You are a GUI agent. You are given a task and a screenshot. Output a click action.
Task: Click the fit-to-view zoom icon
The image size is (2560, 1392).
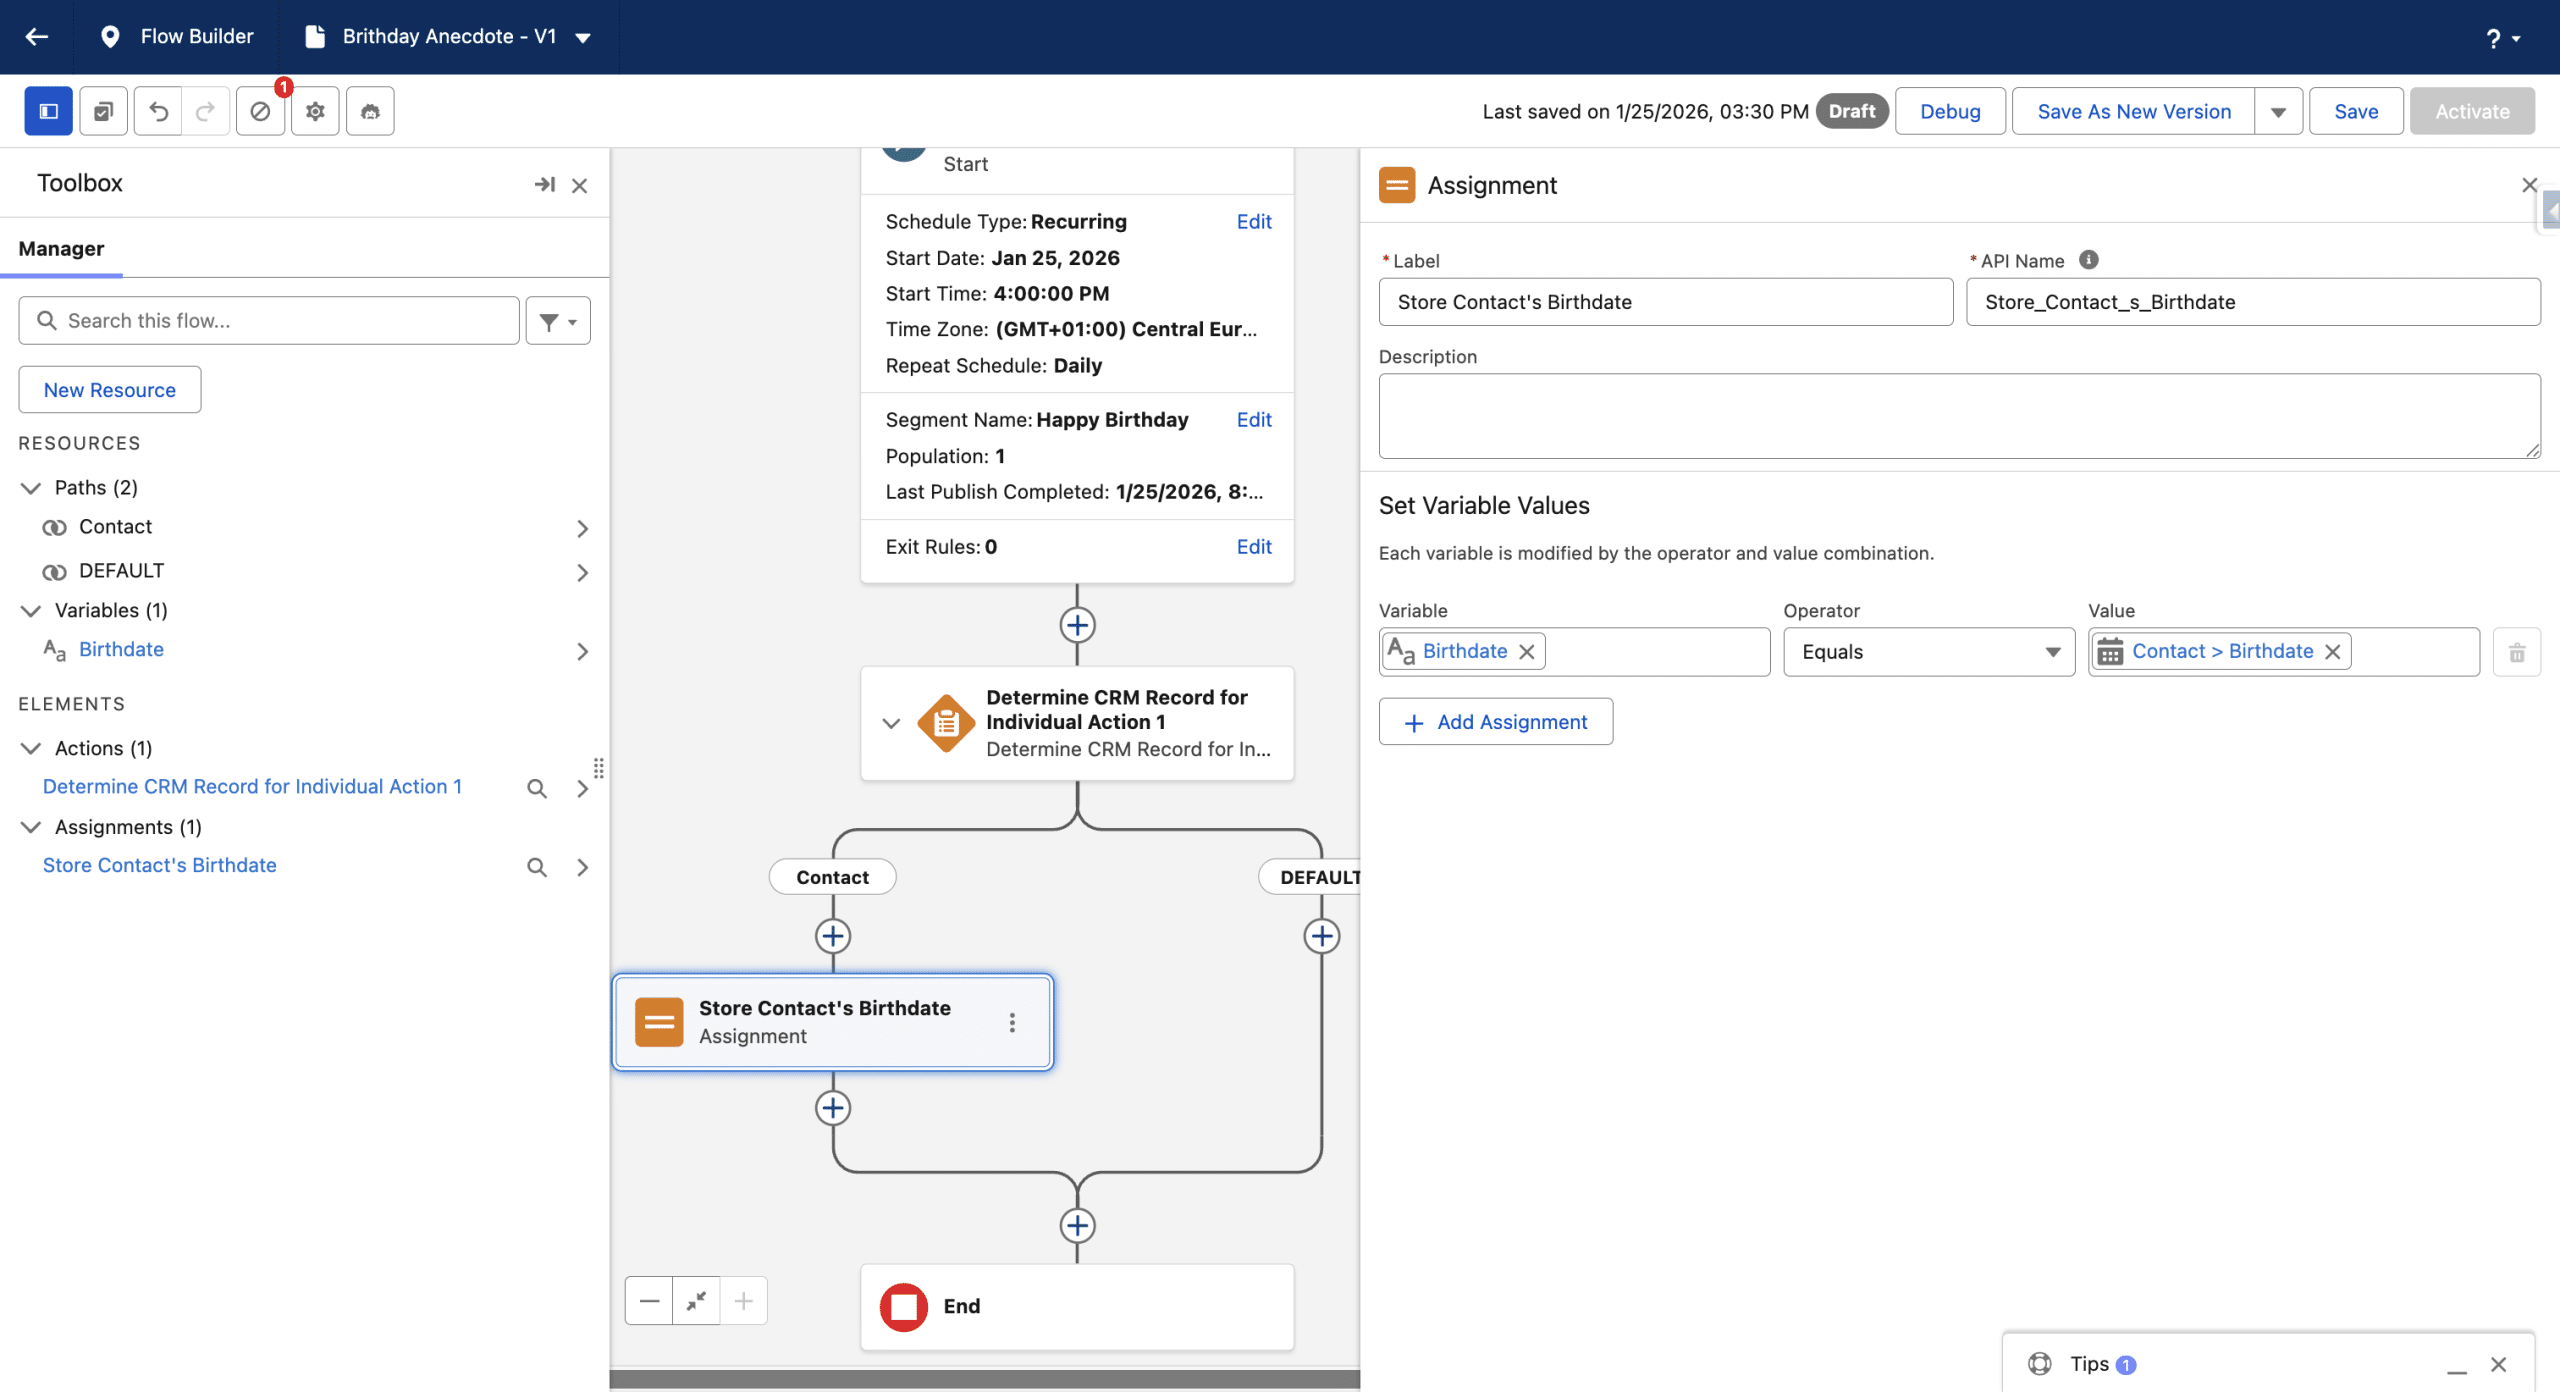(x=696, y=1301)
